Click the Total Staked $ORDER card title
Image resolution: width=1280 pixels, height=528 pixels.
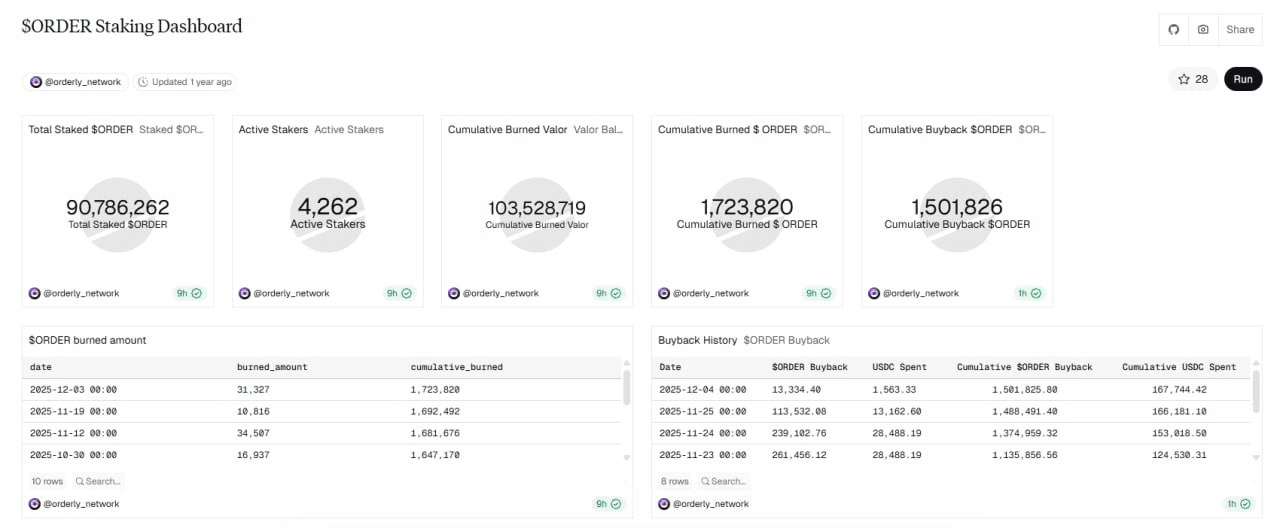tap(81, 129)
